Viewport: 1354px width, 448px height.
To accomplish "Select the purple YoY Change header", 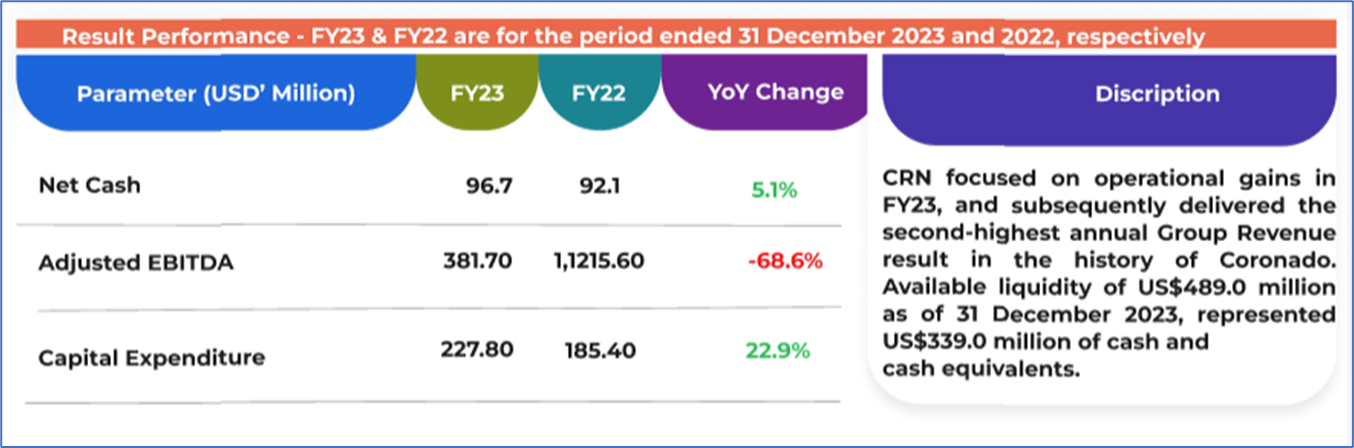I will pyautogui.click(x=775, y=93).
